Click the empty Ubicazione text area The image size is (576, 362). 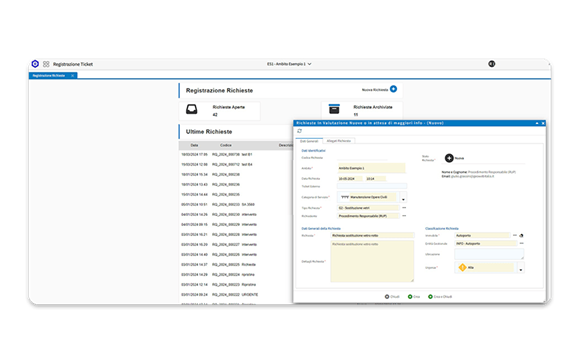489,254
